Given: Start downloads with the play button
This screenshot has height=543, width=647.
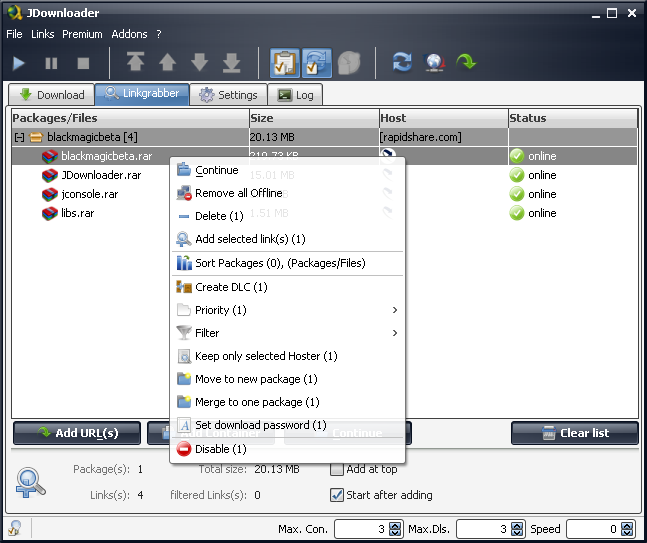Looking at the screenshot, I should (19, 64).
